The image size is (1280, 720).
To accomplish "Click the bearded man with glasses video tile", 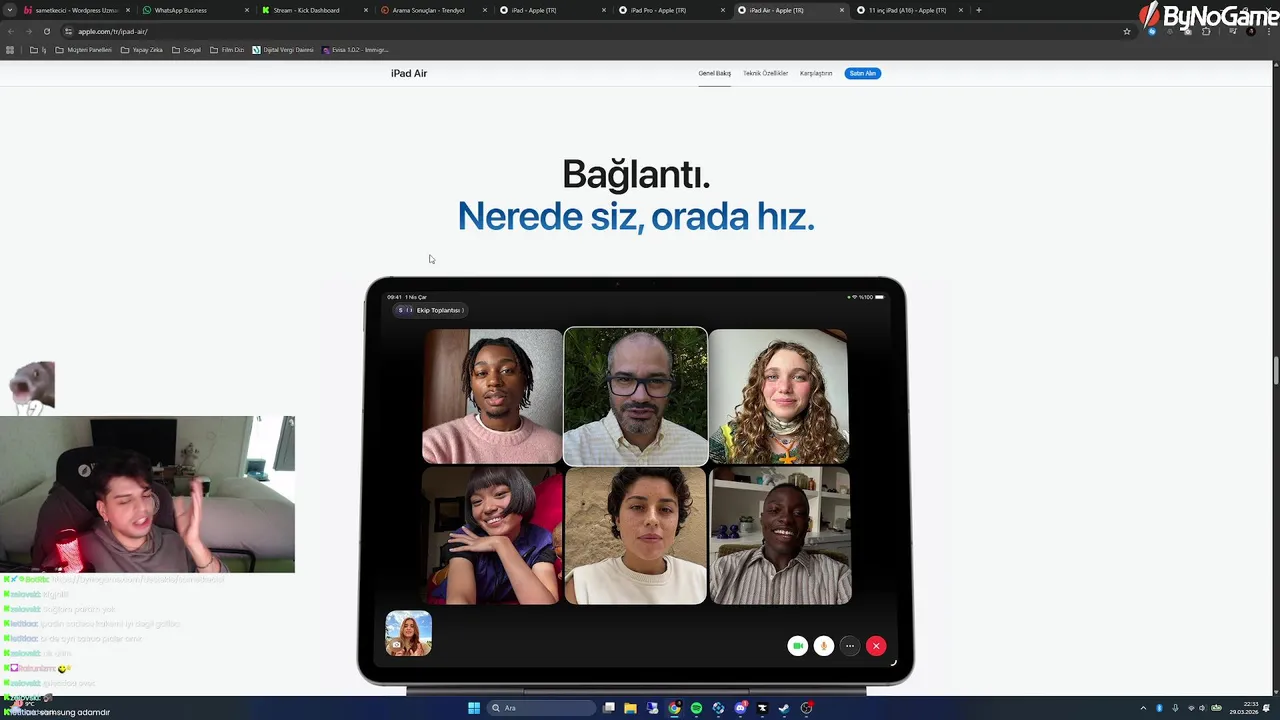I will click(636, 396).
